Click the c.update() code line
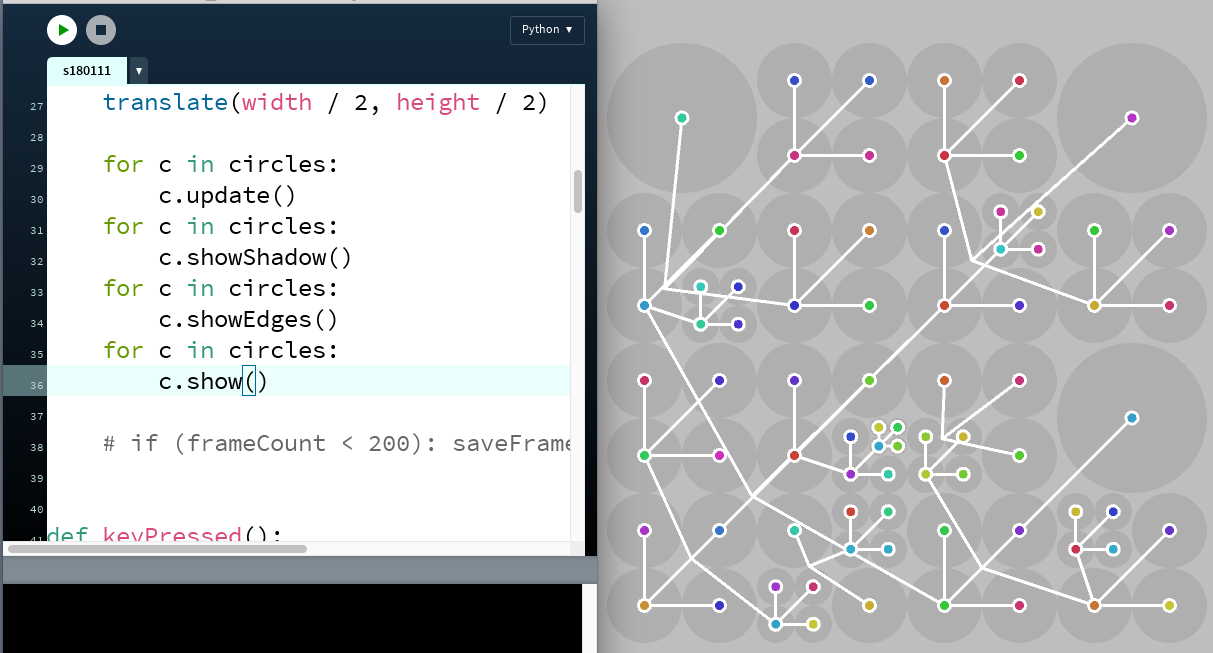1213x653 pixels. pyautogui.click(x=226, y=195)
